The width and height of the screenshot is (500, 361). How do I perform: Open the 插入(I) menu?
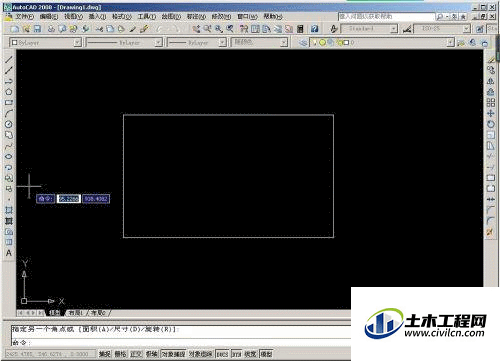97,16
